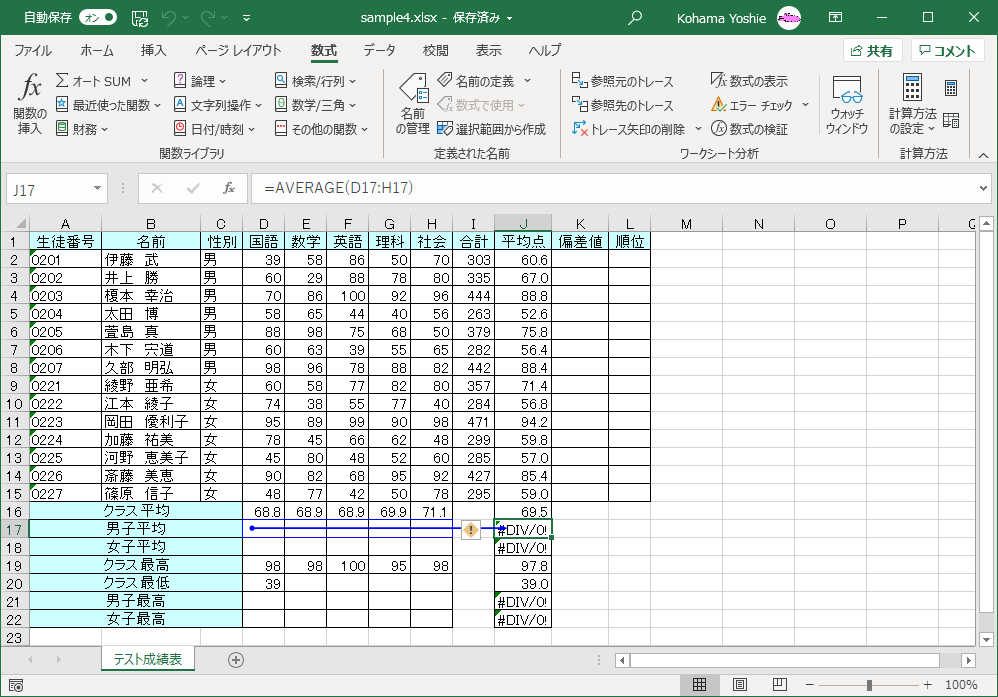Click 参照元のトレース (Trace Precedents) icon
The width and height of the screenshot is (998, 697).
(x=622, y=81)
